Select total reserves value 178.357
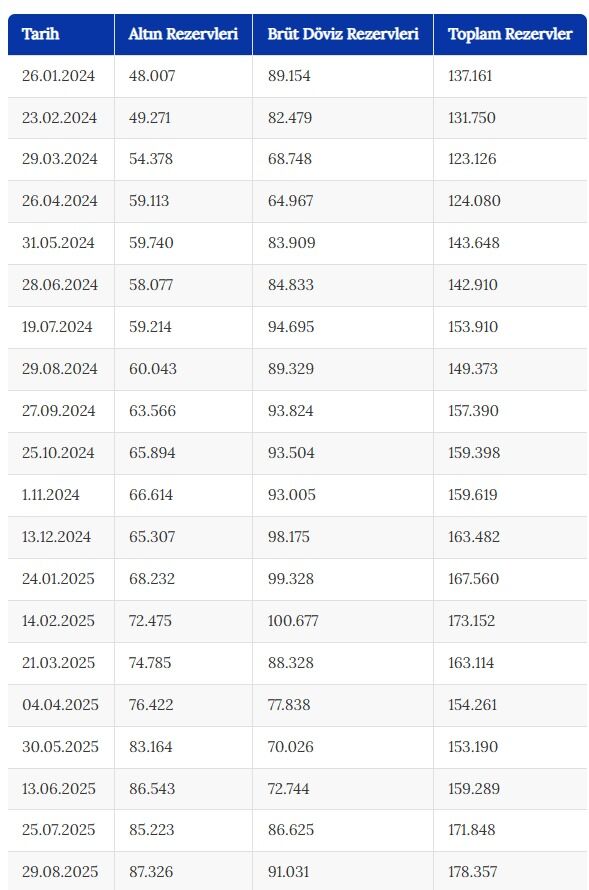Screen dimensions: 589x890 (473, 872)
